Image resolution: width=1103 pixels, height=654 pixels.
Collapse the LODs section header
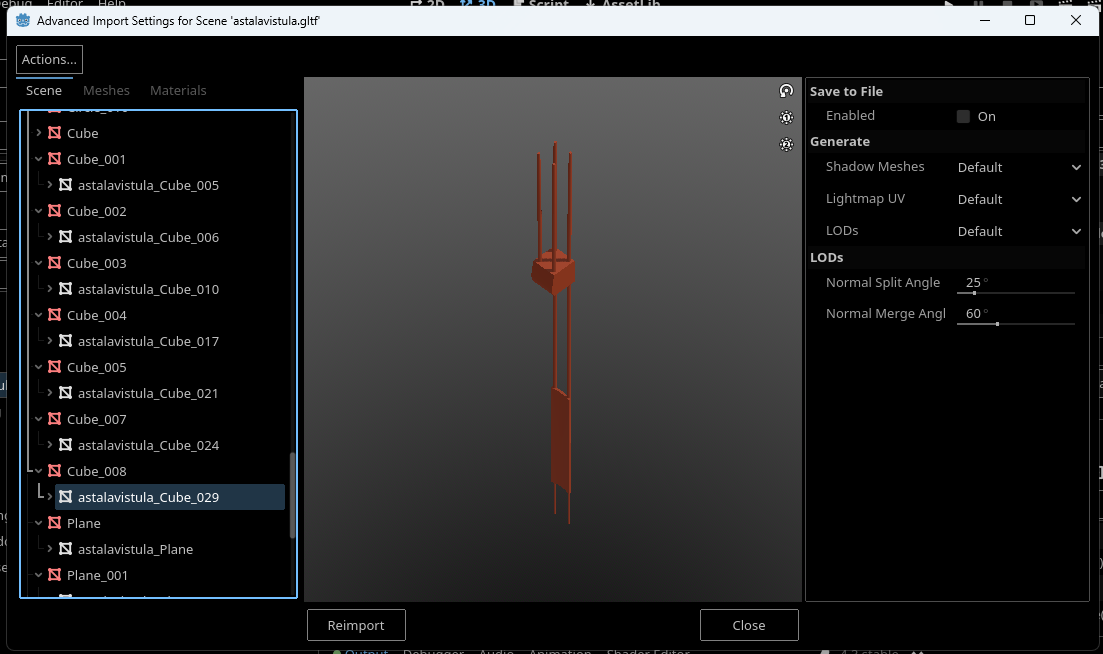(x=947, y=257)
